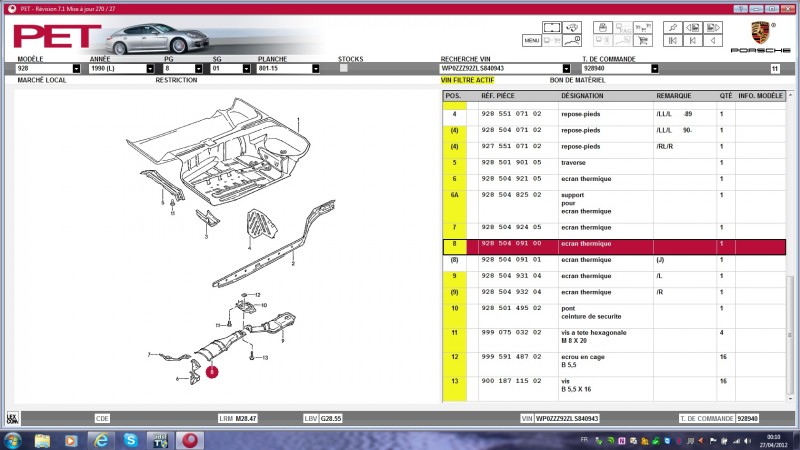The image size is (800, 450).
Task: Toggle the STOCKS checkbox
Action: (343, 68)
